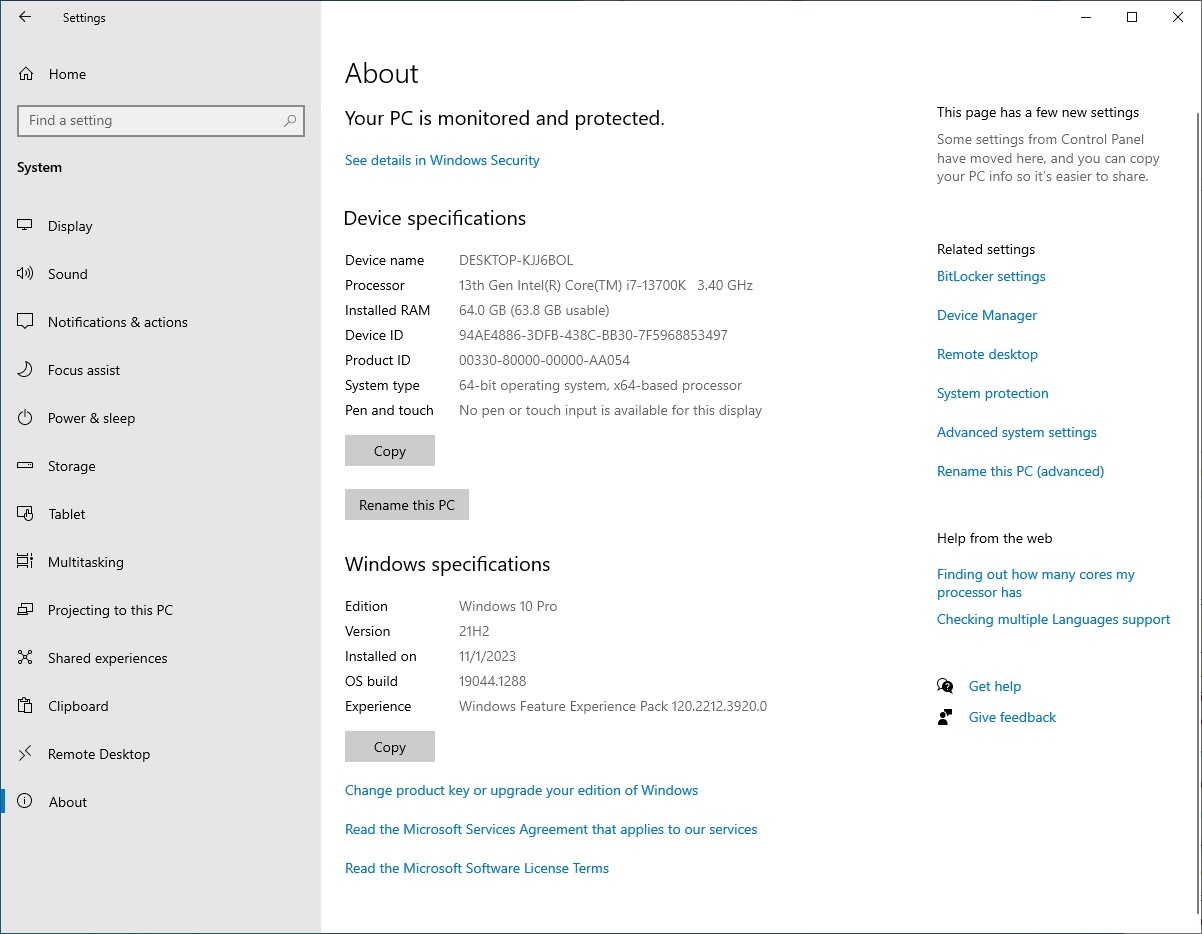Click the 21H2 version value
1202x934 pixels.
coord(475,631)
